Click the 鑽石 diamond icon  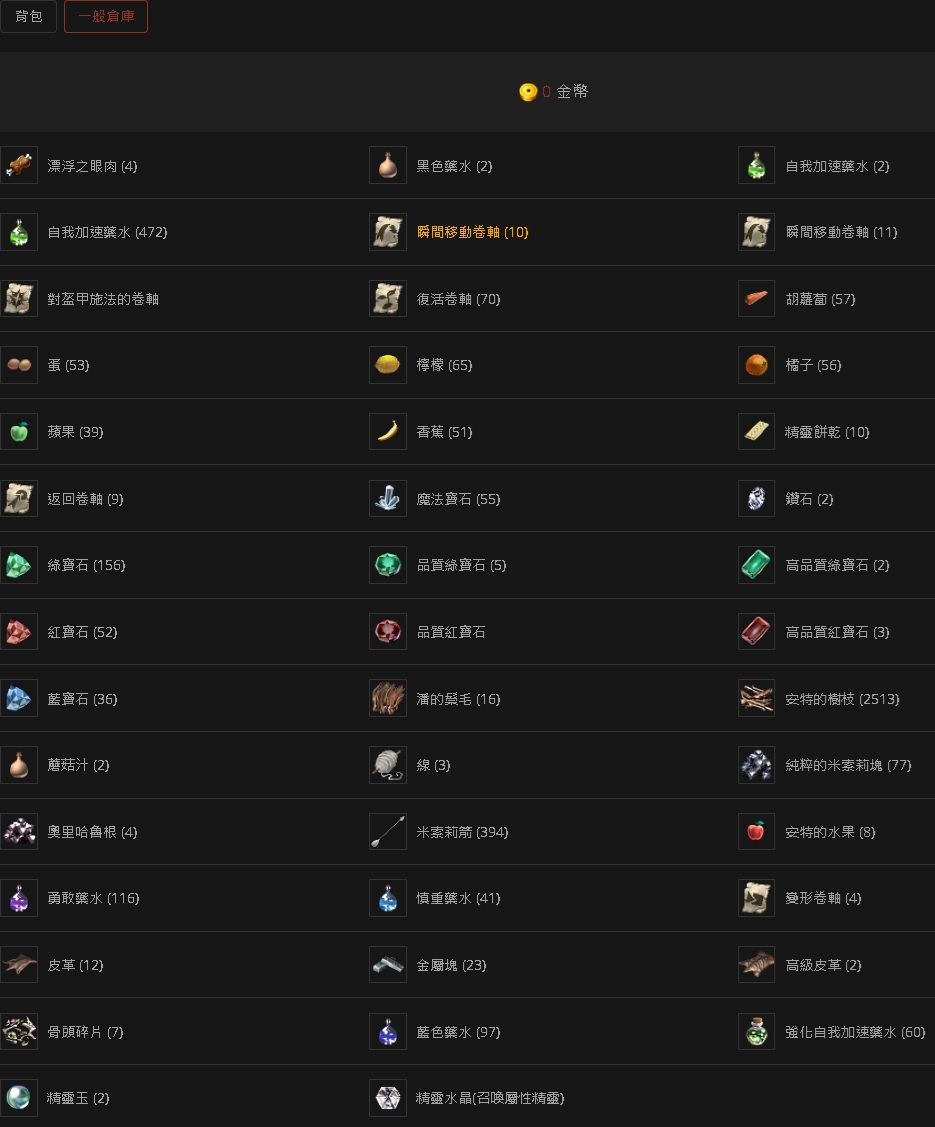[x=757, y=498]
